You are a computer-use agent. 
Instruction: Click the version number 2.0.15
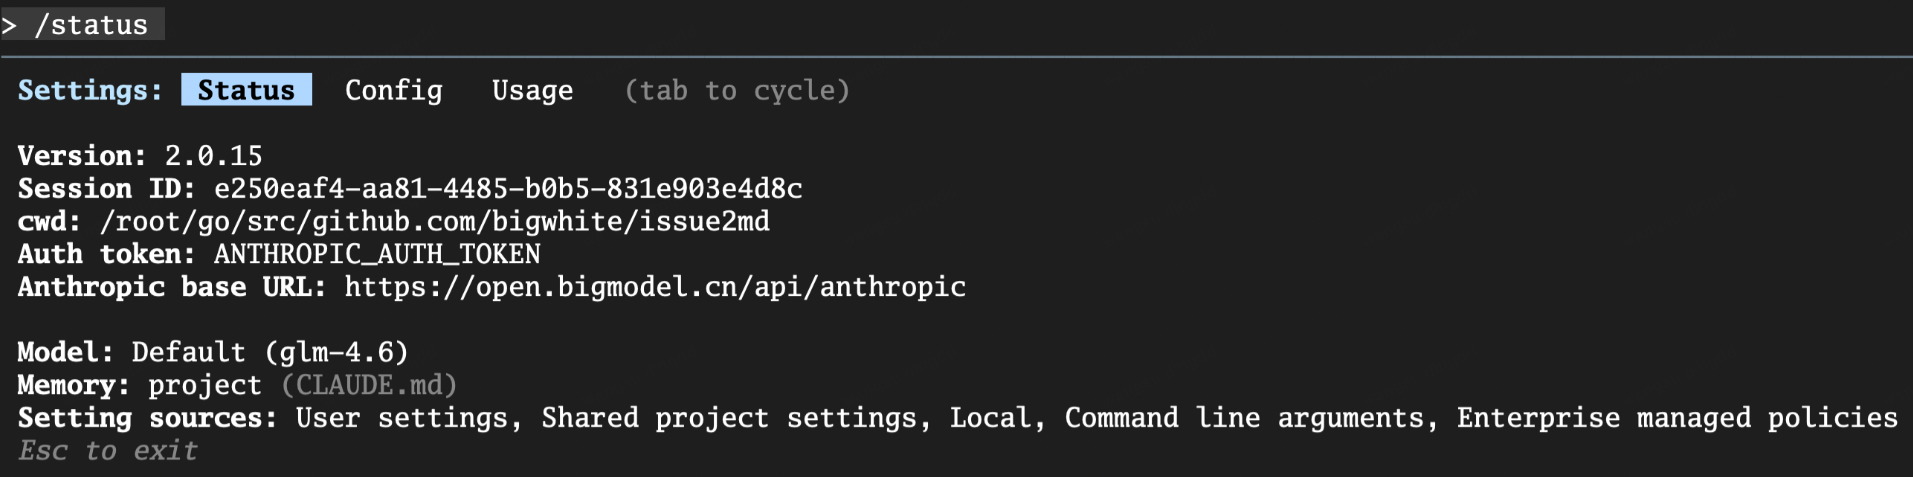213,156
